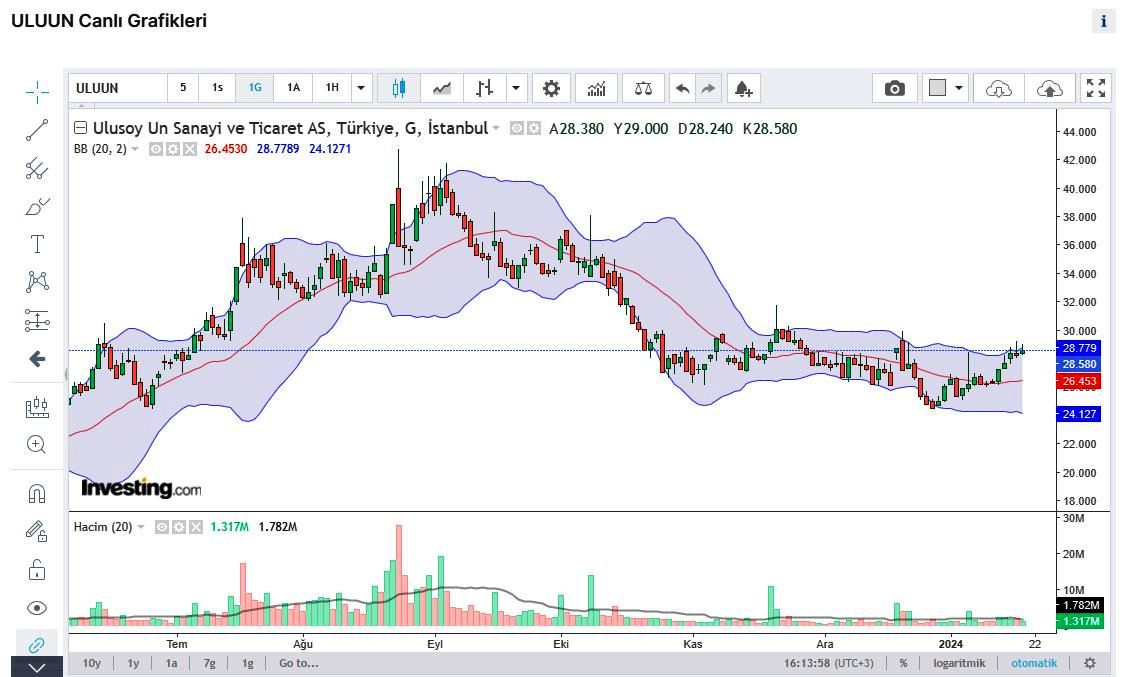
Task: Add a price alert bell
Action: [743, 88]
